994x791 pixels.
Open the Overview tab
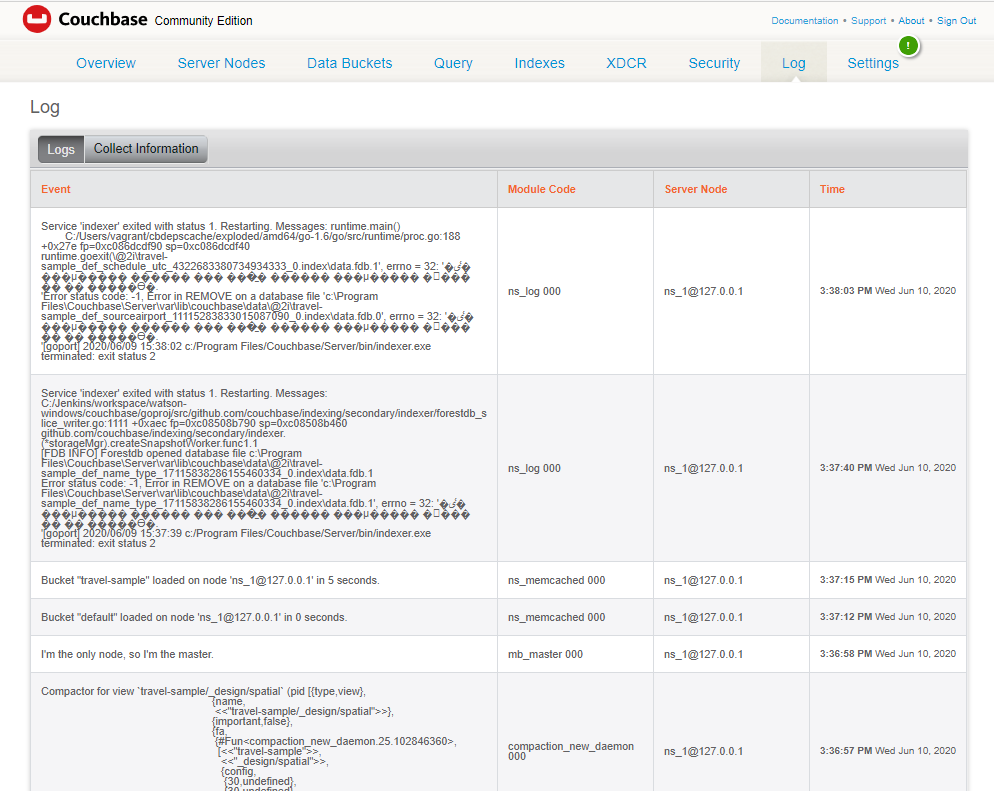point(106,63)
